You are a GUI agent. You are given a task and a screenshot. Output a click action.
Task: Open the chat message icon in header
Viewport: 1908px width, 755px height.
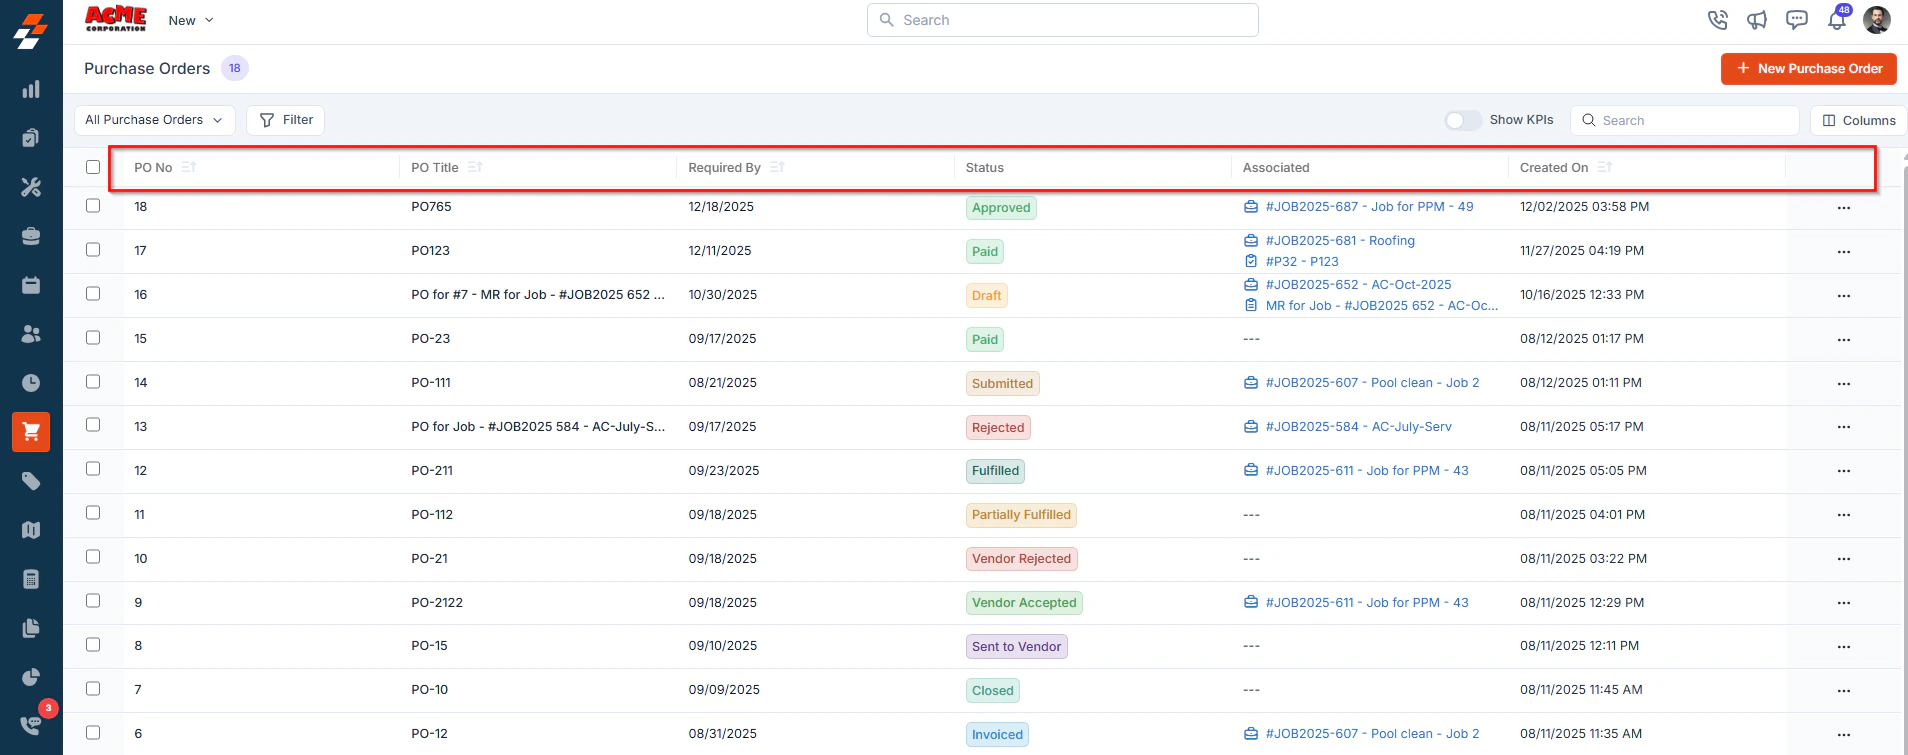tap(1797, 20)
